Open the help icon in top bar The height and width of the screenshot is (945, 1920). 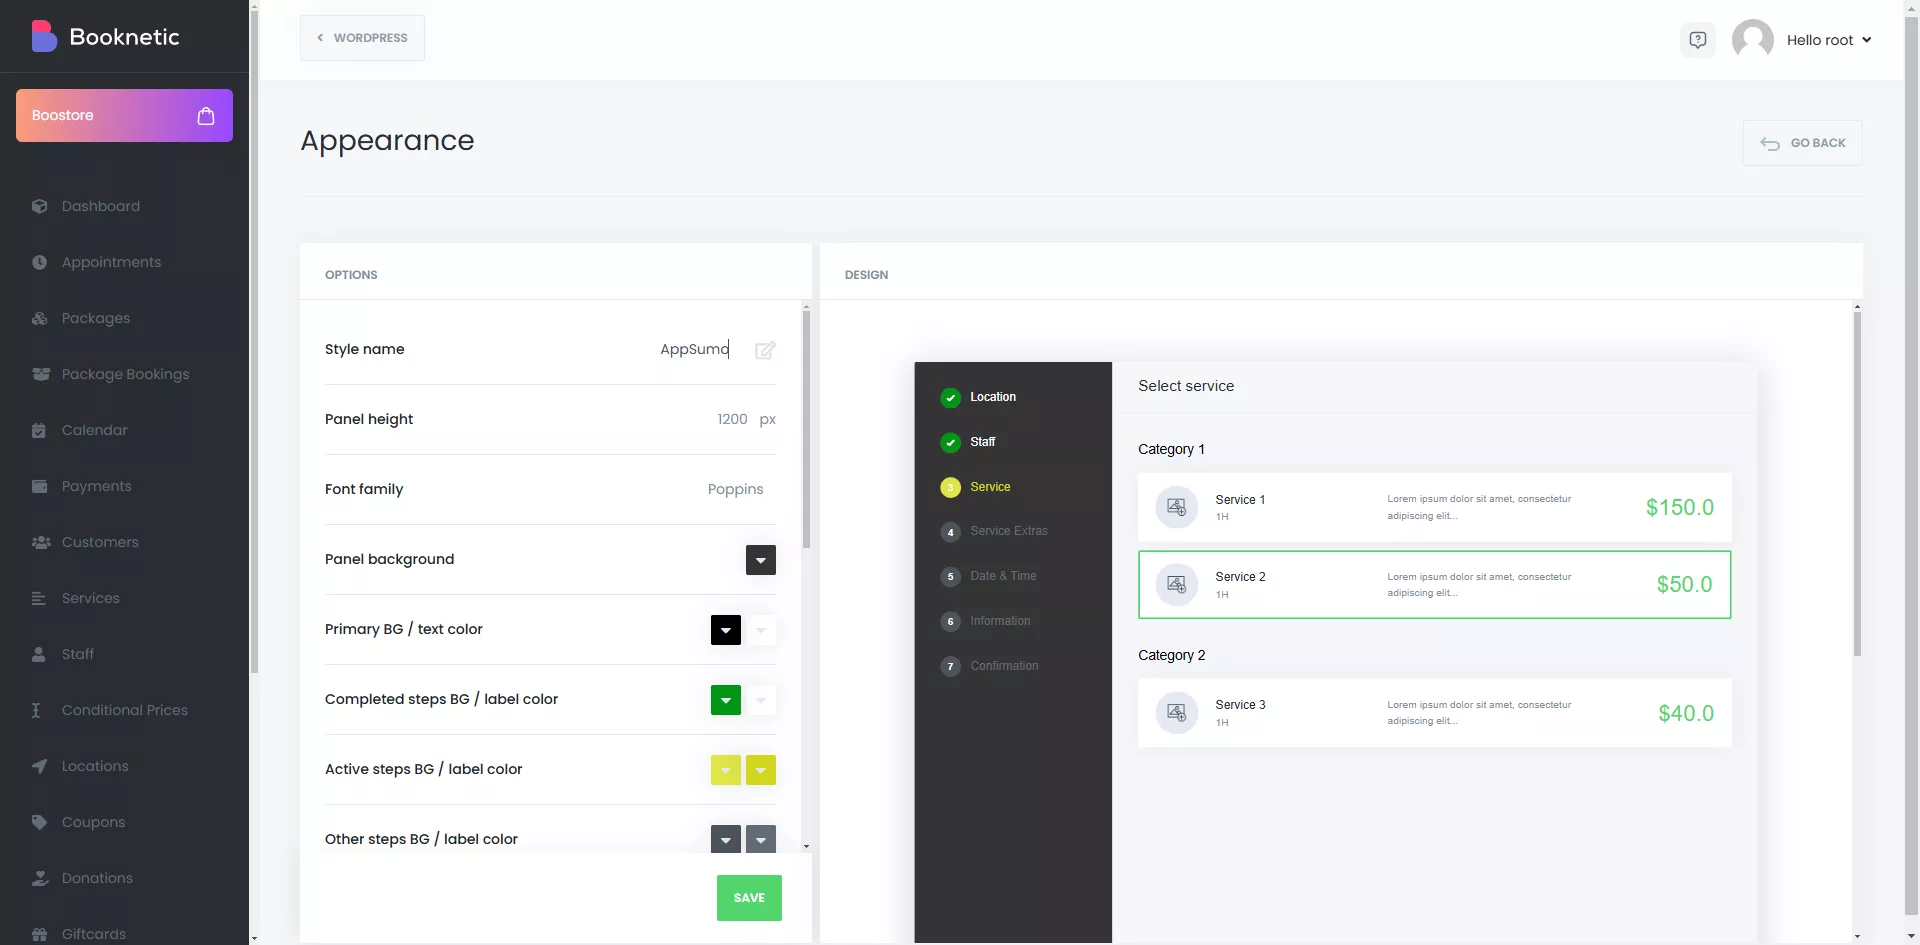click(x=1697, y=40)
